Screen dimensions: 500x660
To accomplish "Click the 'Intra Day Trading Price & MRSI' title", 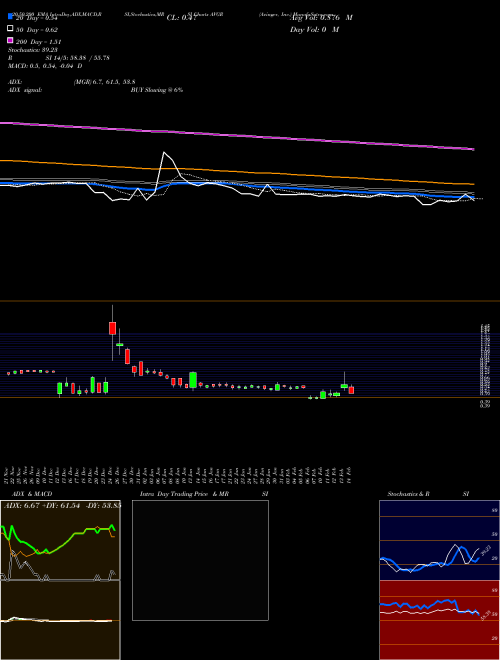I will (x=204, y=494).
